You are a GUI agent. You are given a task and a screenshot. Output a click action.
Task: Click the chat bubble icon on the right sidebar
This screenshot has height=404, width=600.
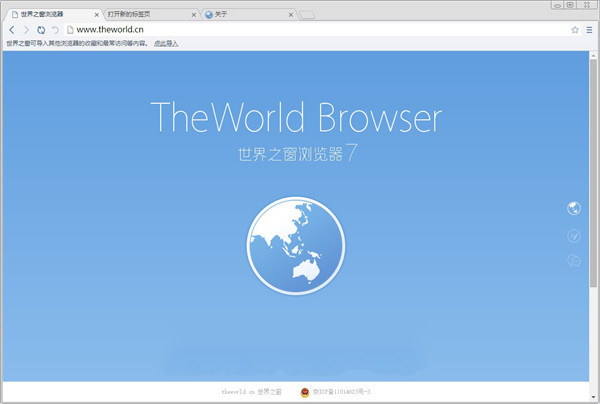click(574, 261)
